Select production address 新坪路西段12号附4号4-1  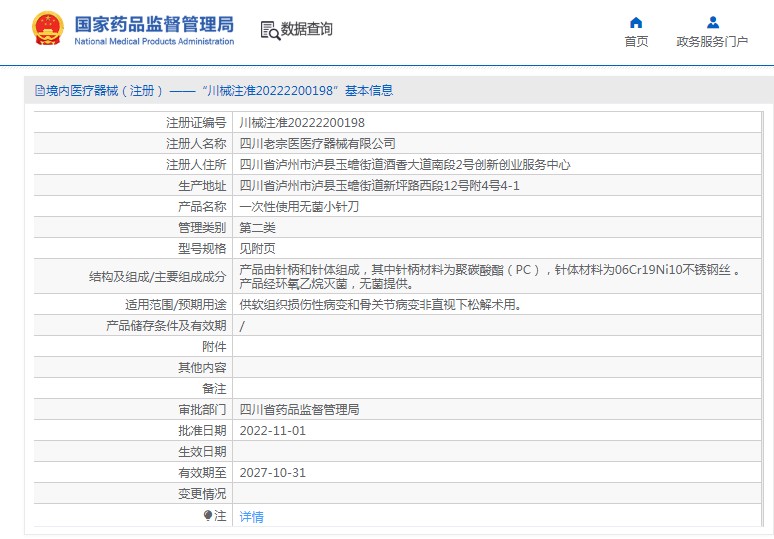380,186
